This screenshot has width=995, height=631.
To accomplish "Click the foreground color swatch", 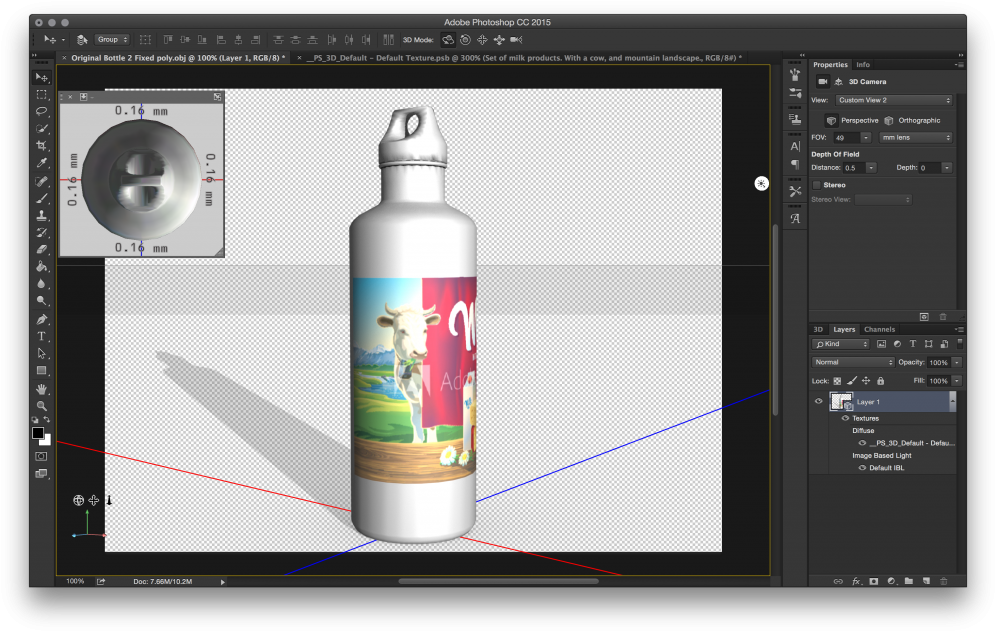I will click(x=40, y=434).
